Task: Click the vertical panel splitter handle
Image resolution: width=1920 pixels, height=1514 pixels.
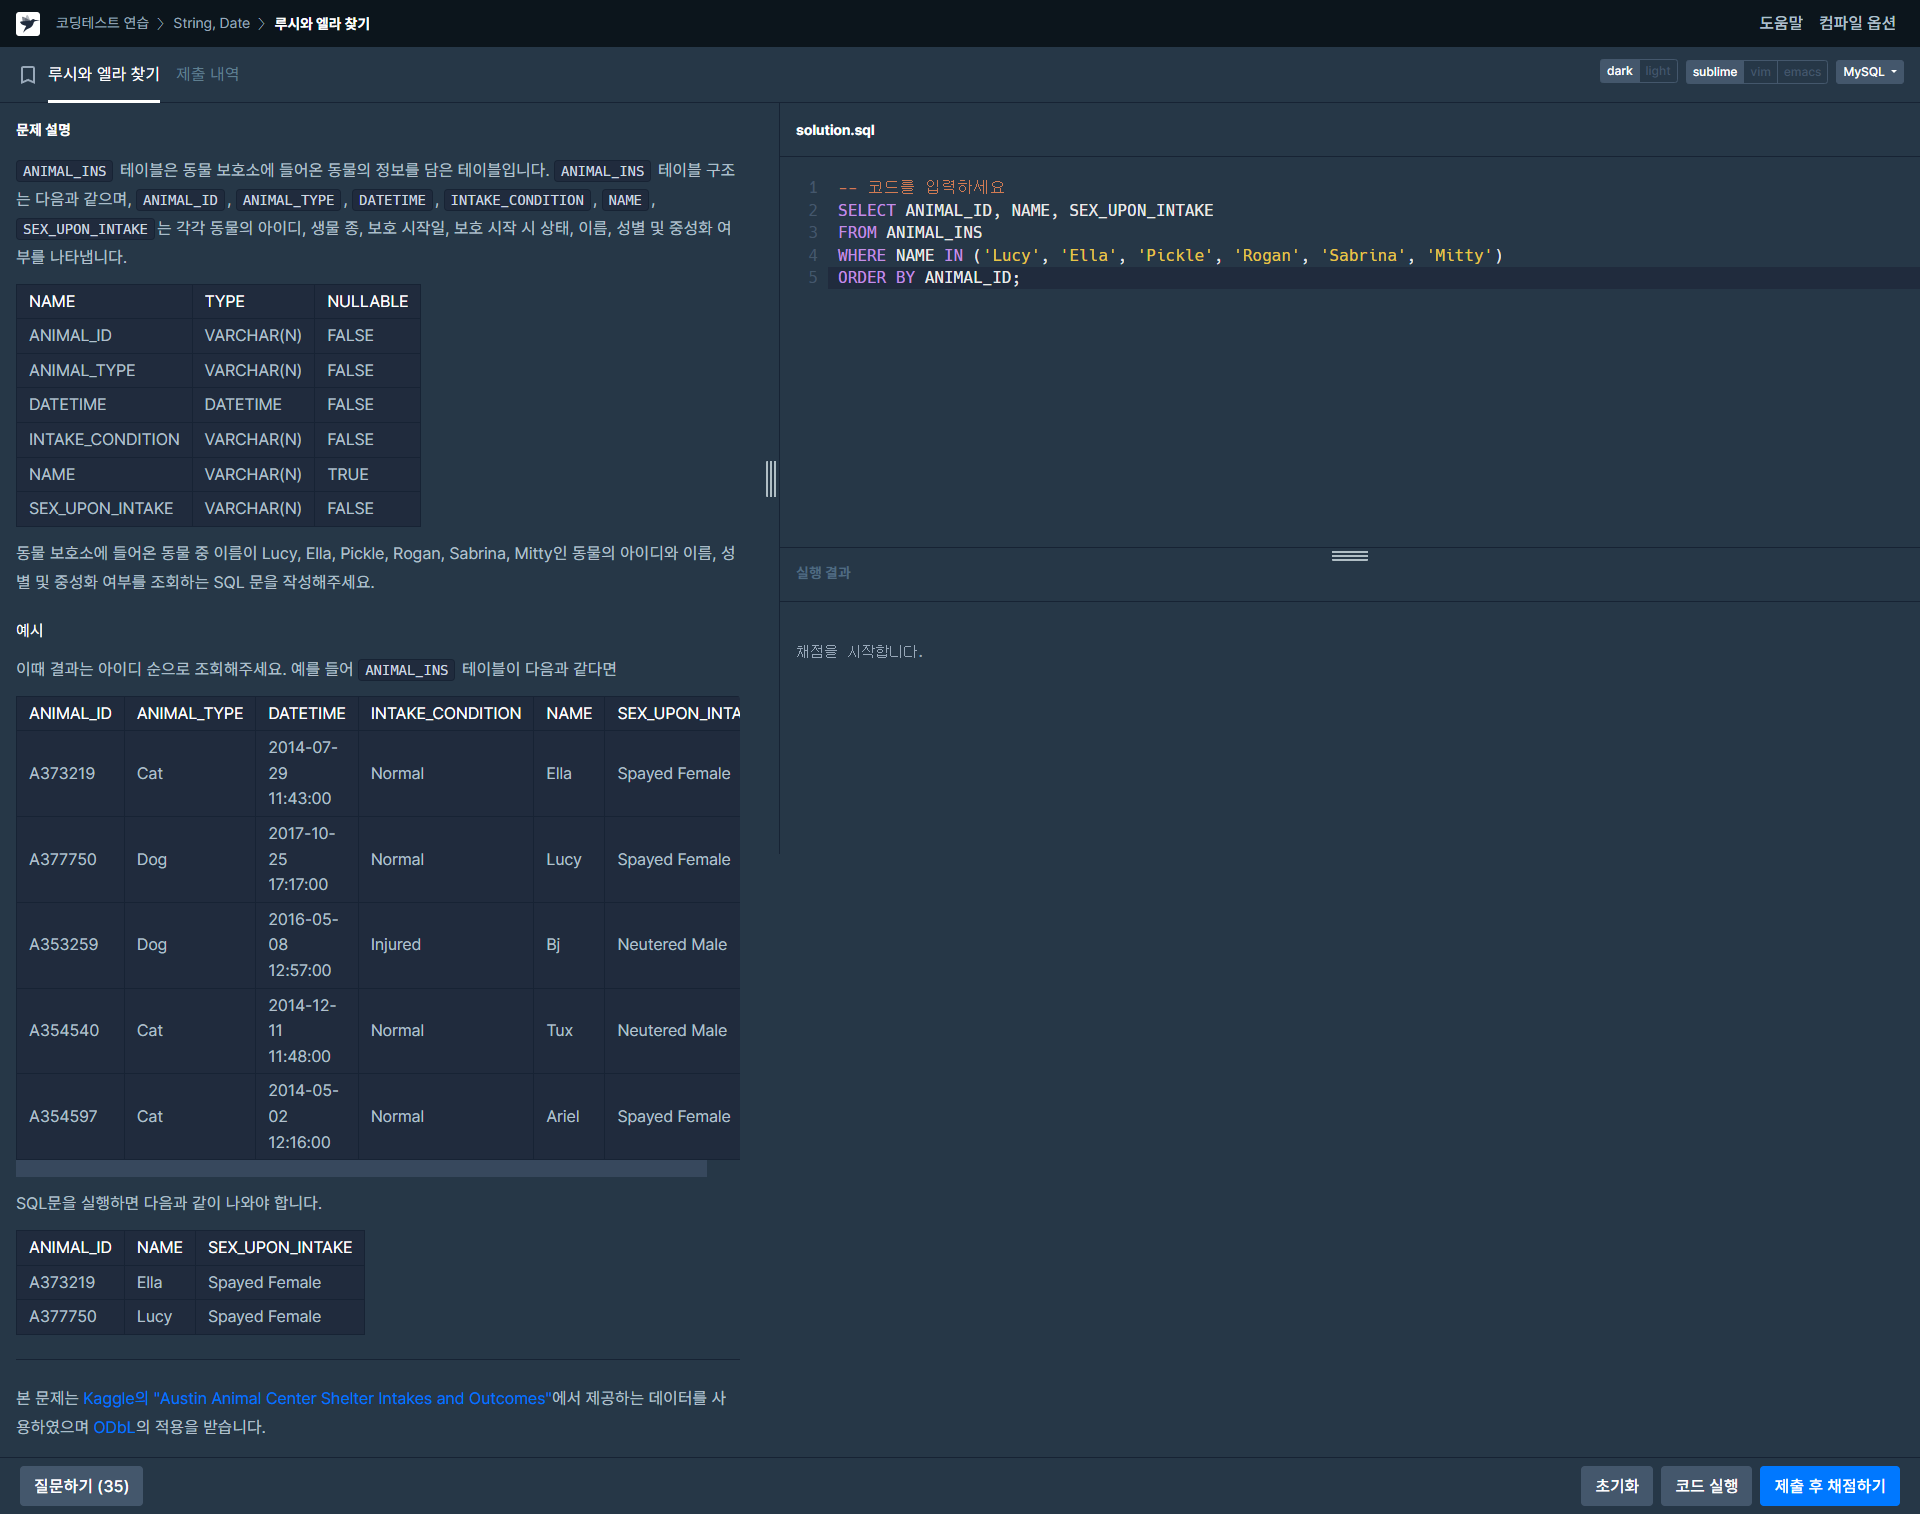Action: [x=771, y=479]
